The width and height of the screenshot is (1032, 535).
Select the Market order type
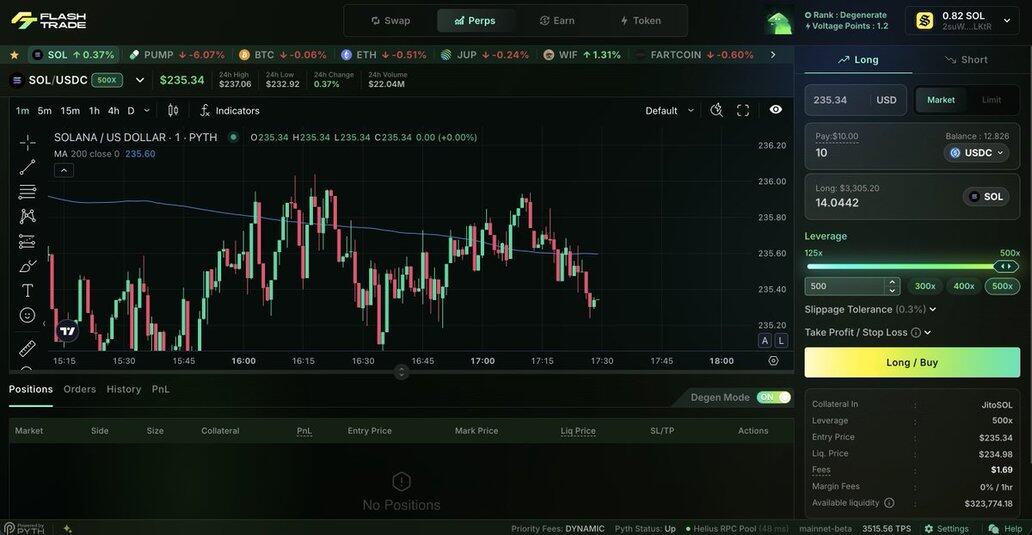(x=941, y=100)
